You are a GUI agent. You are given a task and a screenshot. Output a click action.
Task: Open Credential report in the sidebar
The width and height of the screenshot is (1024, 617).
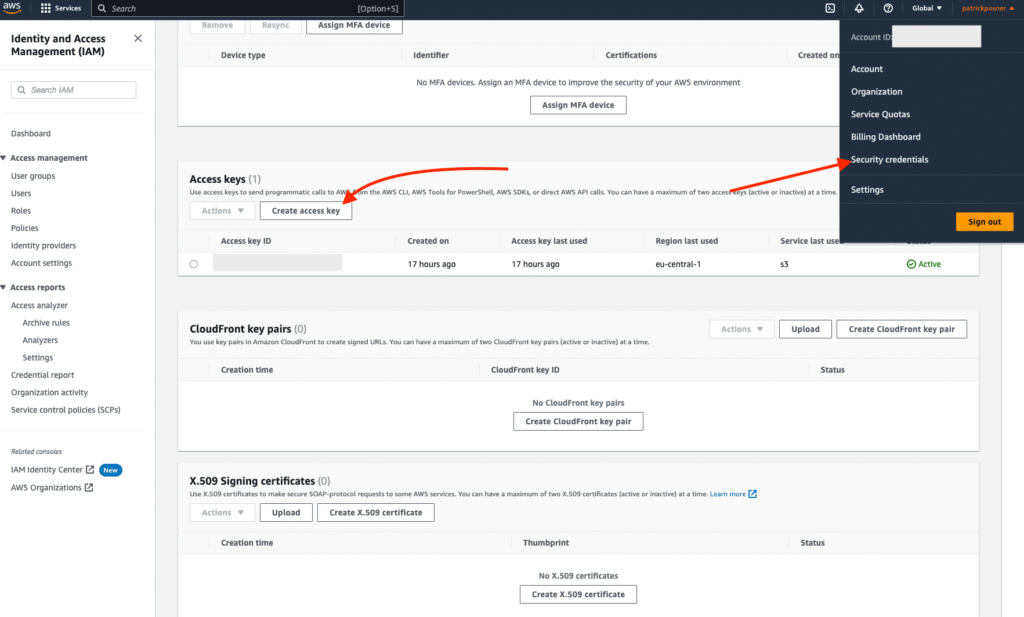(42, 375)
